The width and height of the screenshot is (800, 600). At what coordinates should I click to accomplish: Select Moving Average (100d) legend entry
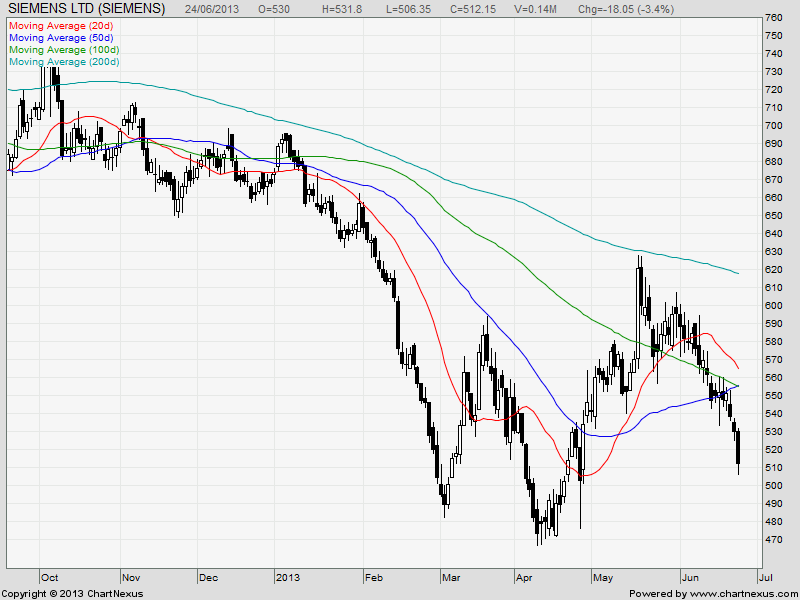[64, 49]
